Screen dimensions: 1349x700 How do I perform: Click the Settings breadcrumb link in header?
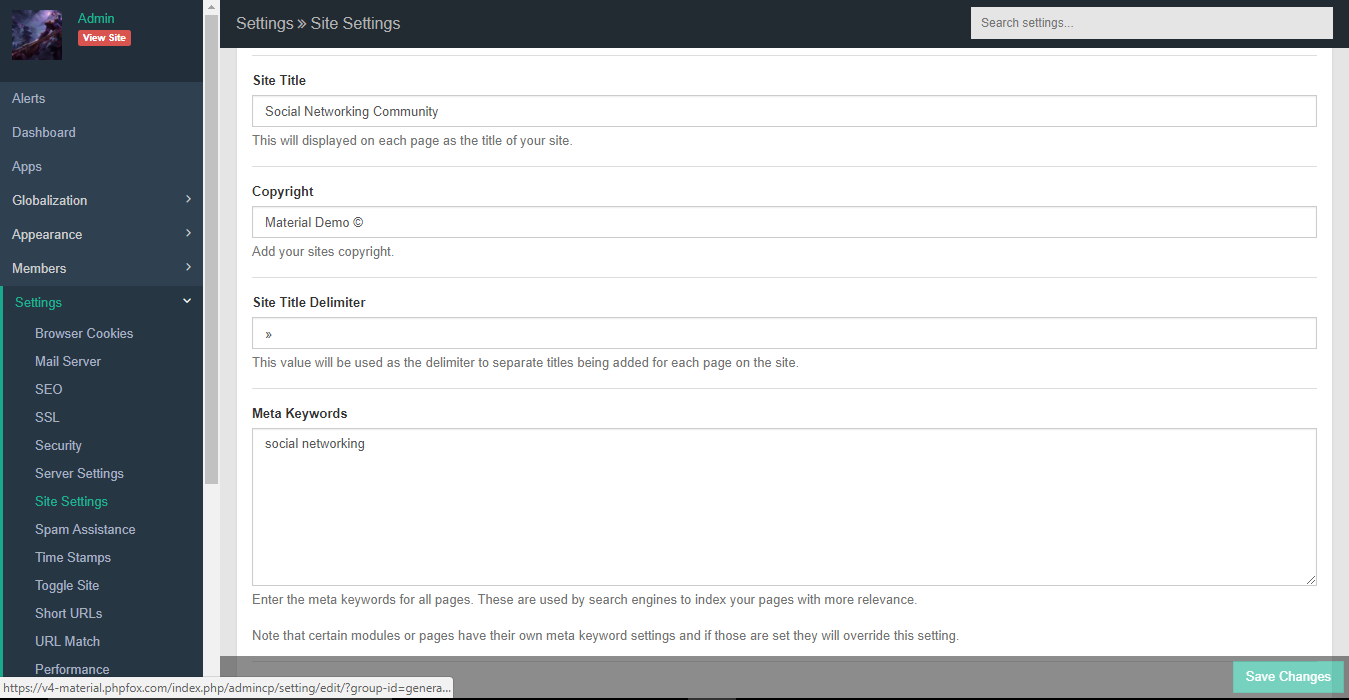coord(264,23)
